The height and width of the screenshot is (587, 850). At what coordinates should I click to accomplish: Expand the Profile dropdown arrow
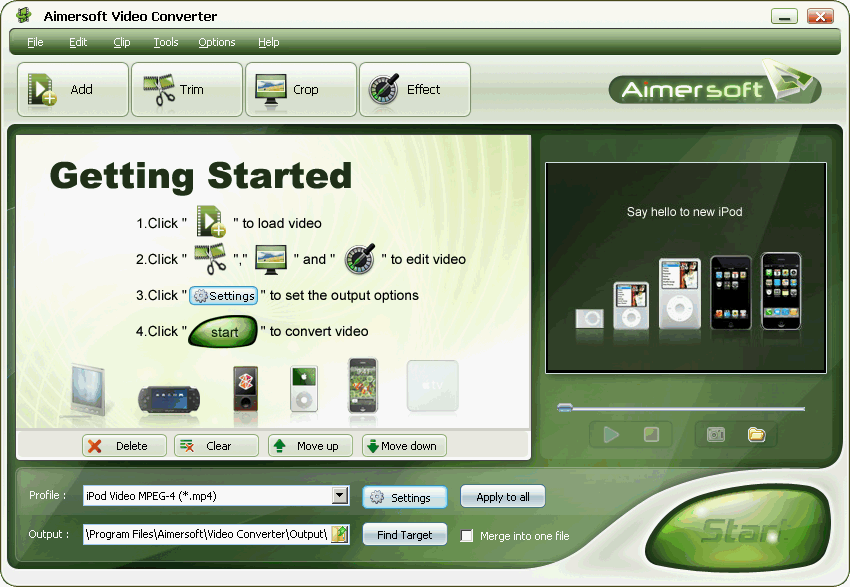pos(340,495)
